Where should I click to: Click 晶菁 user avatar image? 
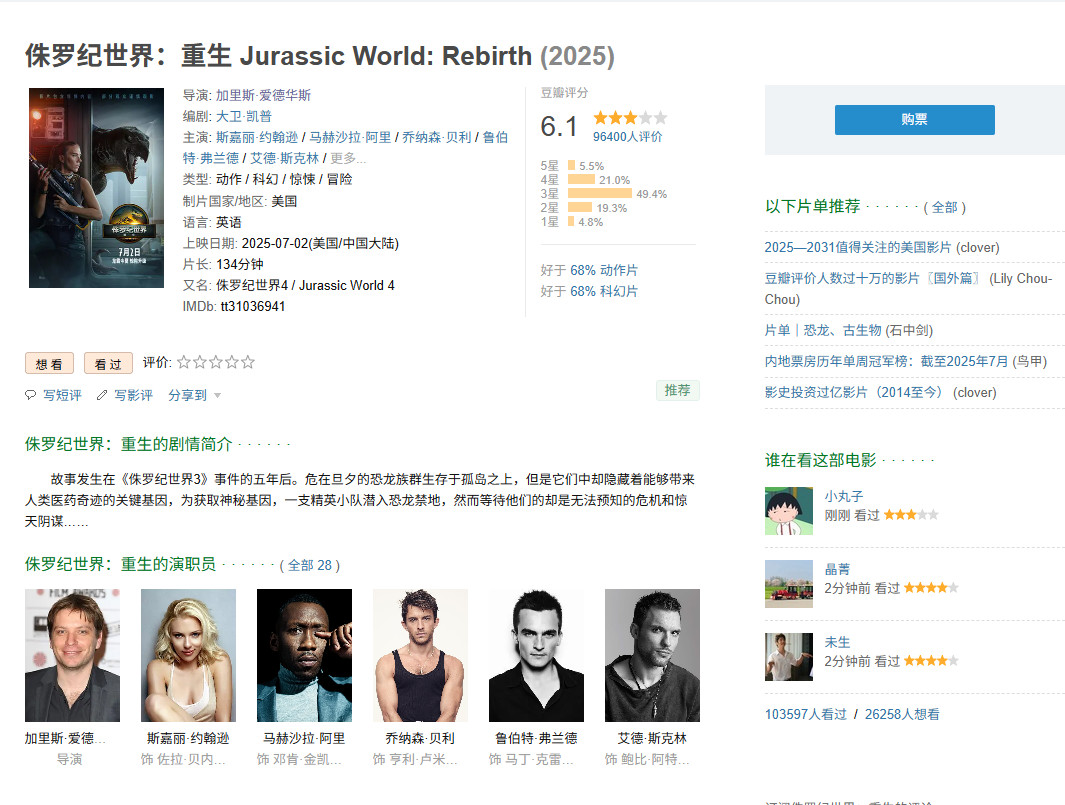(x=788, y=584)
